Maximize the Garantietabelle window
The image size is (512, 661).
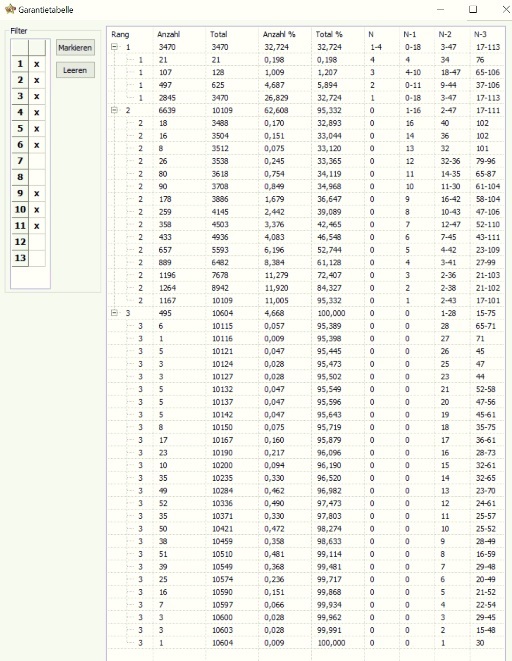click(473, 9)
